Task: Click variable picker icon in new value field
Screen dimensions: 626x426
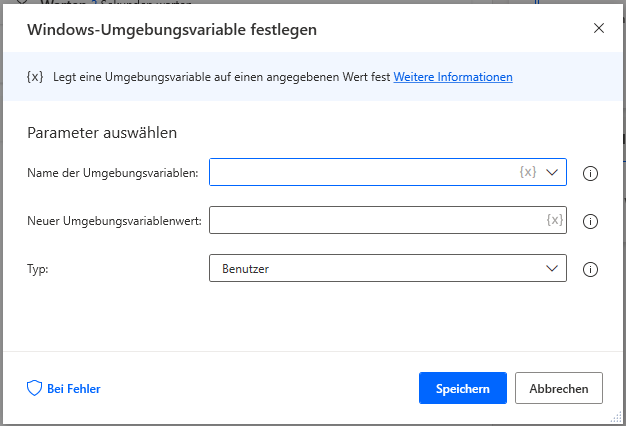Action: [x=555, y=220]
